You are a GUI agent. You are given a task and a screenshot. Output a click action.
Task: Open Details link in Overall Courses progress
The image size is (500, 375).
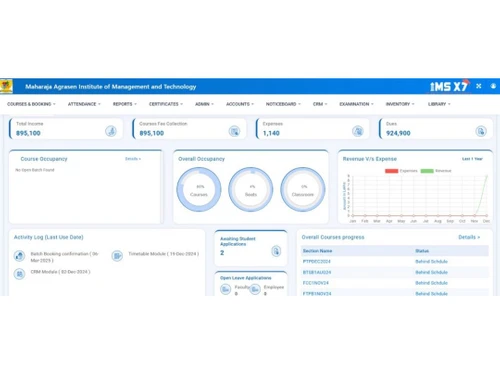tap(469, 237)
